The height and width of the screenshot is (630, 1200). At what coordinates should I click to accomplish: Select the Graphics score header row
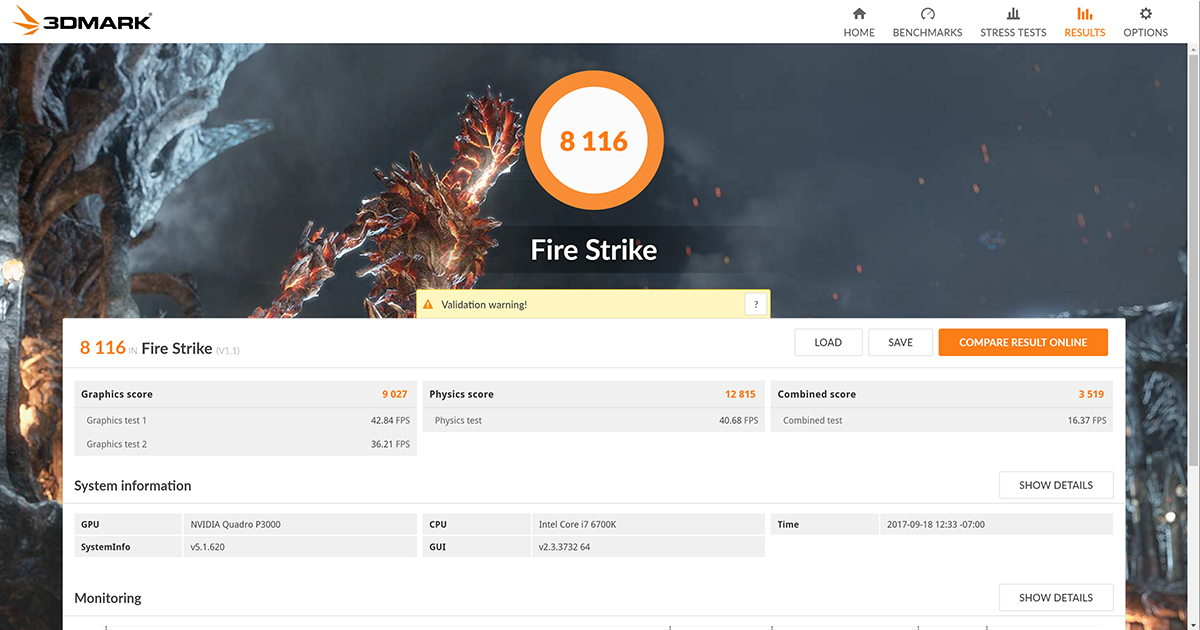245,394
